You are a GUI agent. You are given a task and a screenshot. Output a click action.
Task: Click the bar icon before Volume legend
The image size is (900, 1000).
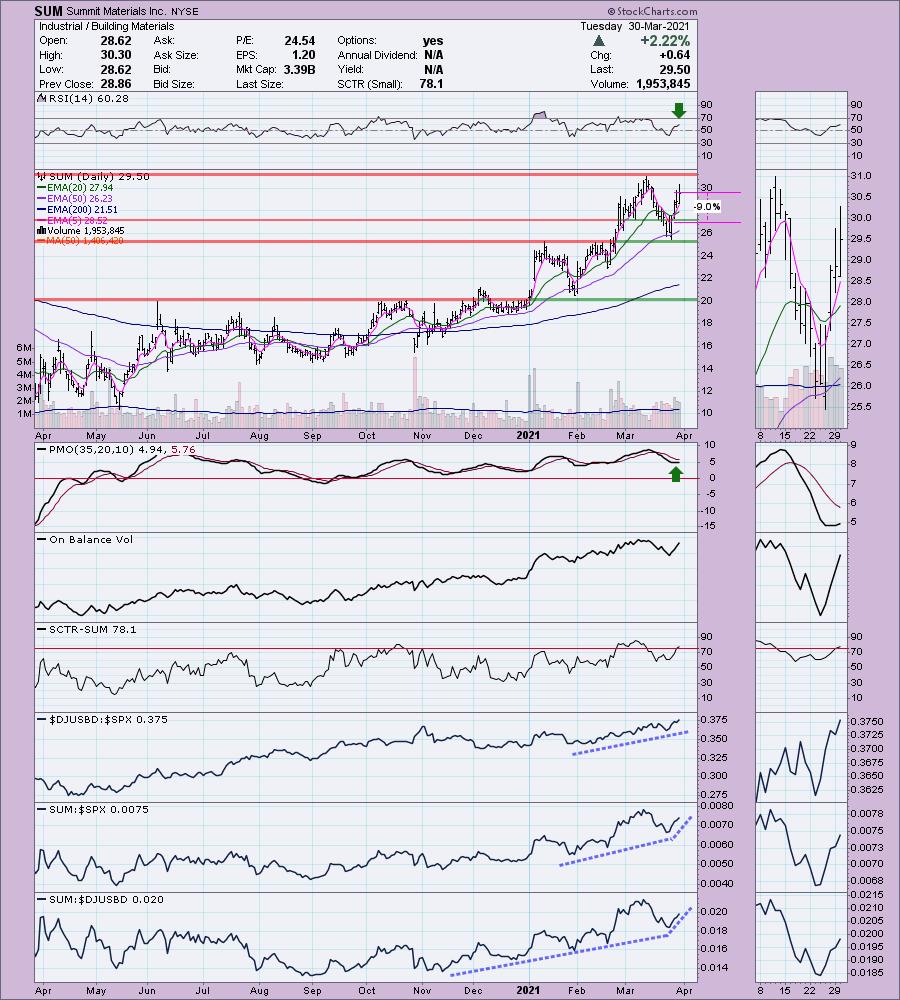tap(41, 230)
